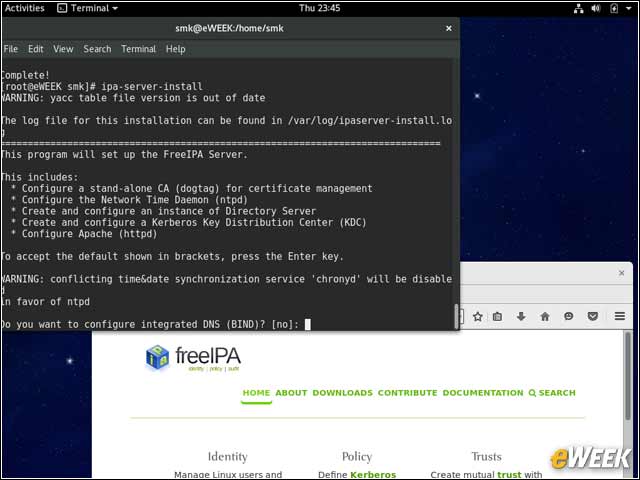Expand the system menu arrow
Image resolution: width=640 pixels, height=480 pixels.
[x=628, y=8]
